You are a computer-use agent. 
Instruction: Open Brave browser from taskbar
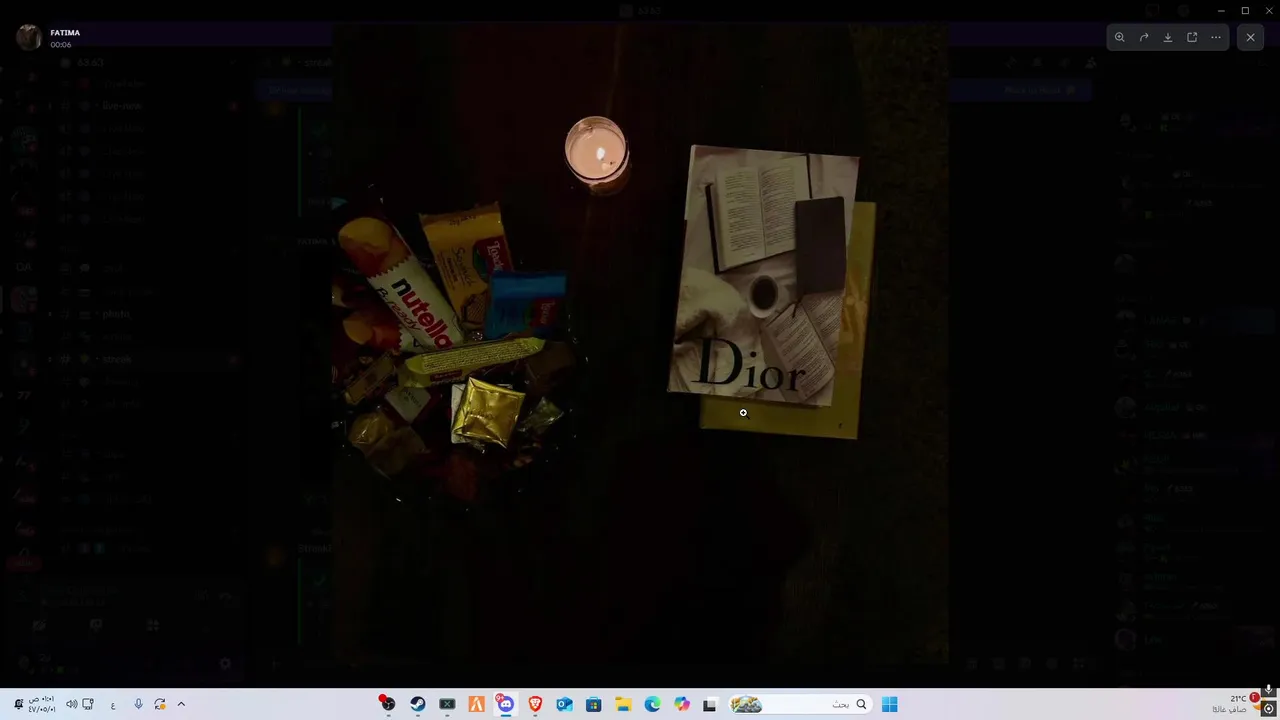pyautogui.click(x=535, y=704)
